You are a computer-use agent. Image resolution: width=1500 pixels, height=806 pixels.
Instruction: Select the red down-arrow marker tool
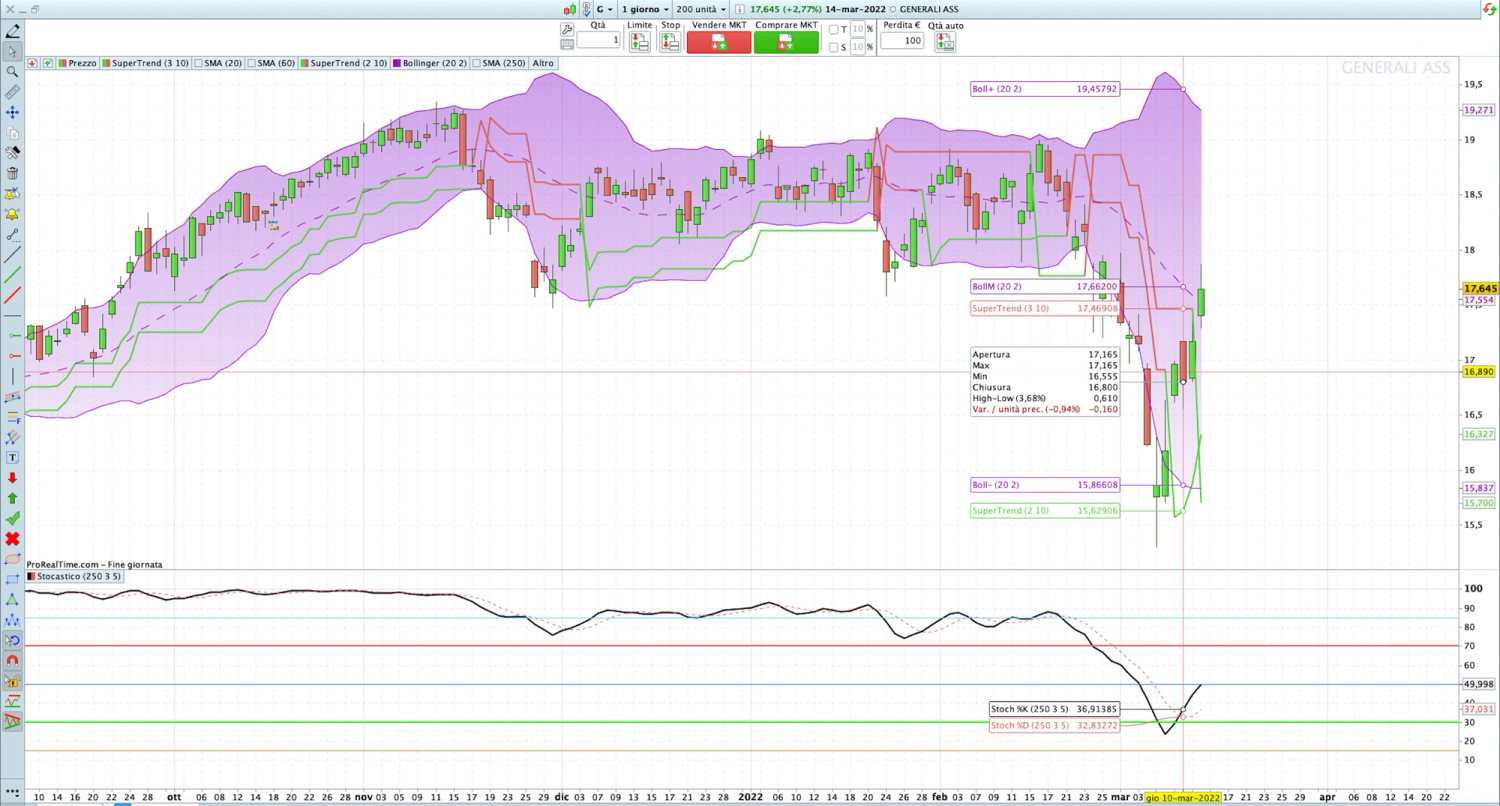tap(12, 478)
